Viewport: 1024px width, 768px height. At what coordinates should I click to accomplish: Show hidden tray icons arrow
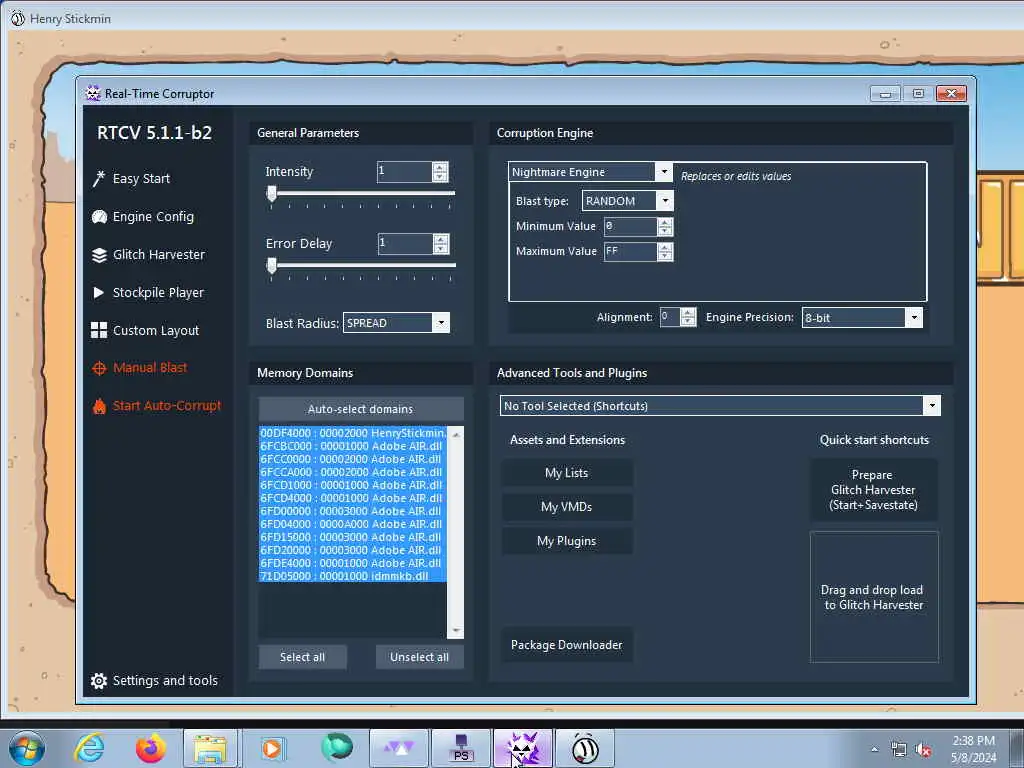point(874,750)
